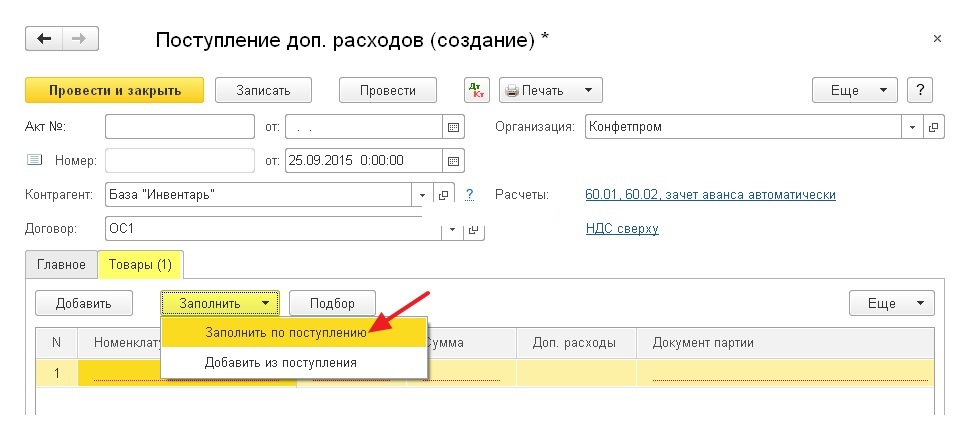Click the Номер input field
The image size is (958, 431).
coord(180,161)
